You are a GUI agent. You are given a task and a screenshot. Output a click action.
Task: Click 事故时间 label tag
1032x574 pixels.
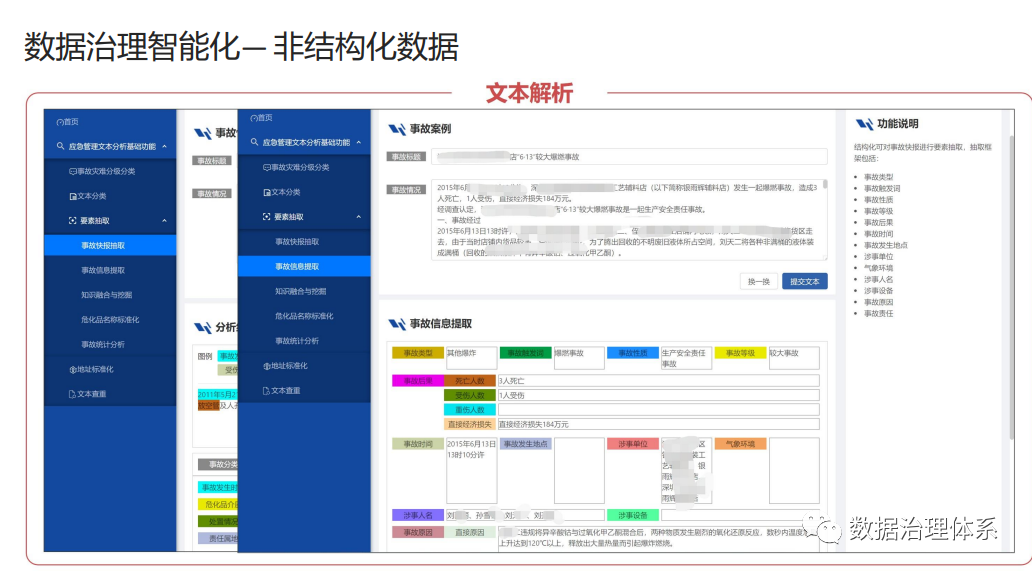pyautogui.click(x=418, y=444)
